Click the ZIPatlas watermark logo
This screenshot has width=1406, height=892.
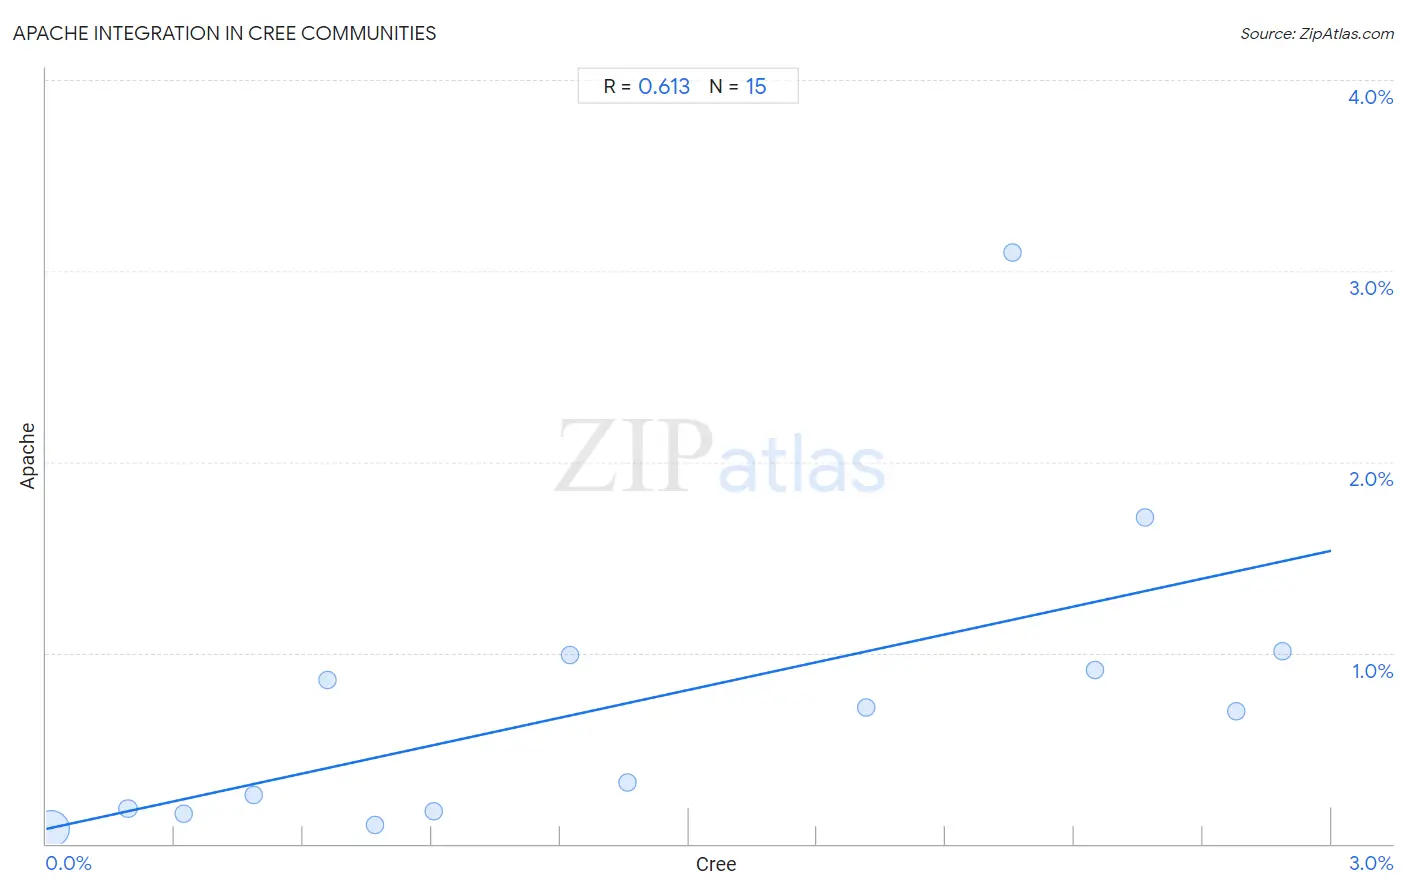[x=720, y=458]
